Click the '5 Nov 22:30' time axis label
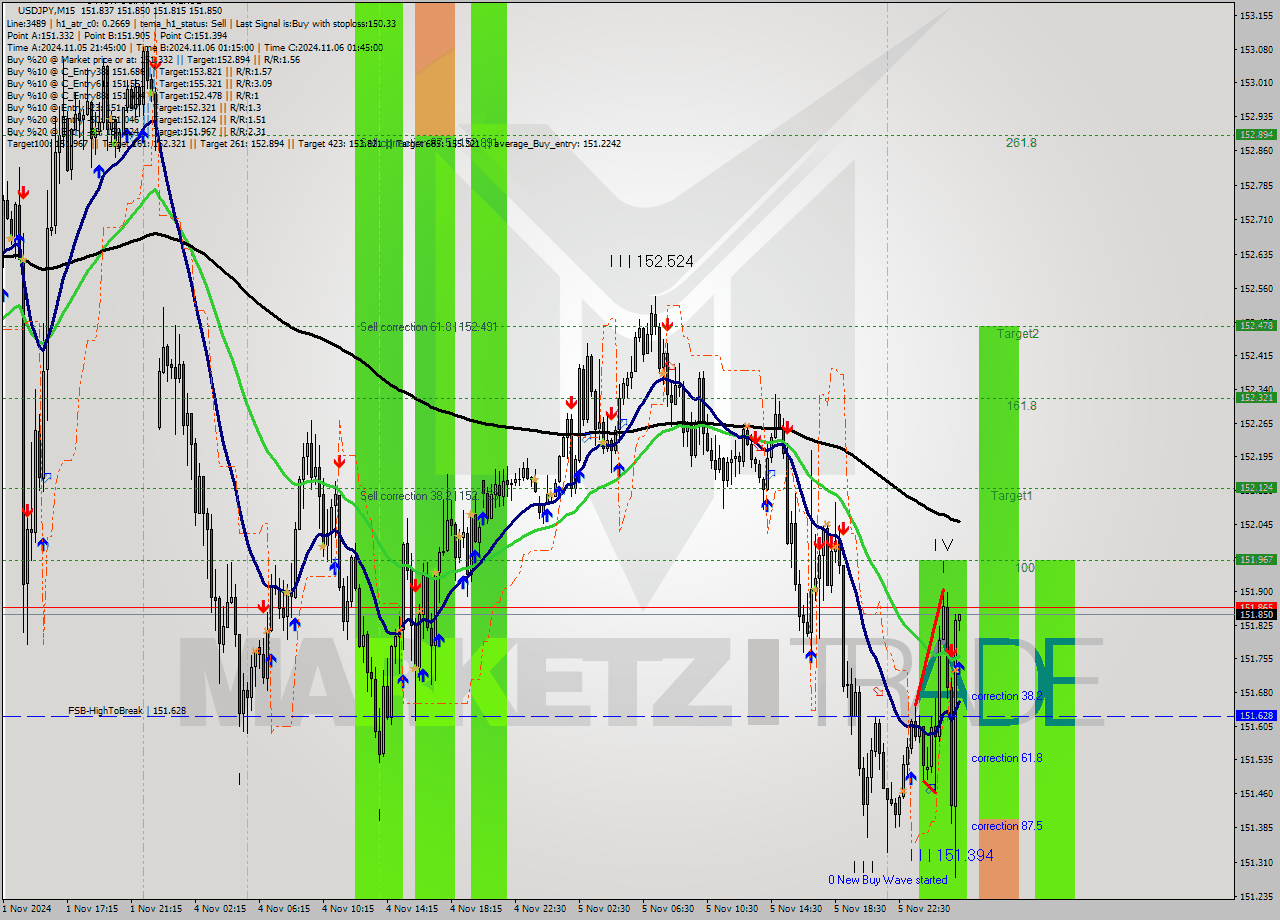The width and height of the screenshot is (1280, 920). (924, 909)
